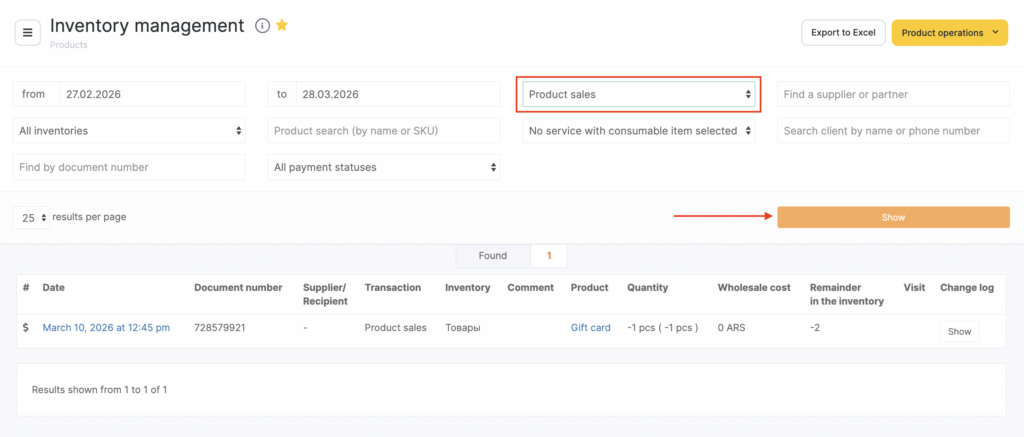Screen dimensions: 1024x437
Task: Open the March 10, 2026 date link
Action: [x=106, y=328]
